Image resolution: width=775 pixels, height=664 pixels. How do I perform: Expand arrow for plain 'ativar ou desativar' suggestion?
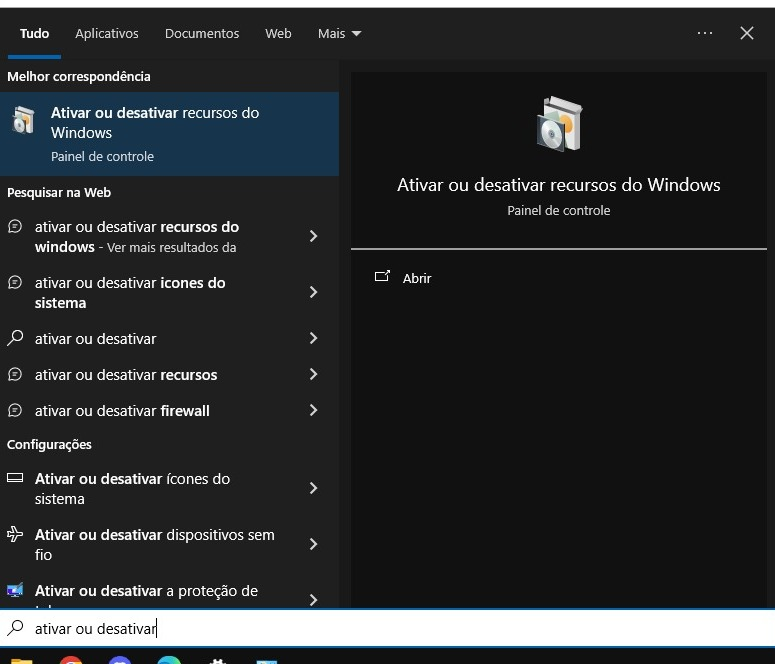[313, 338]
